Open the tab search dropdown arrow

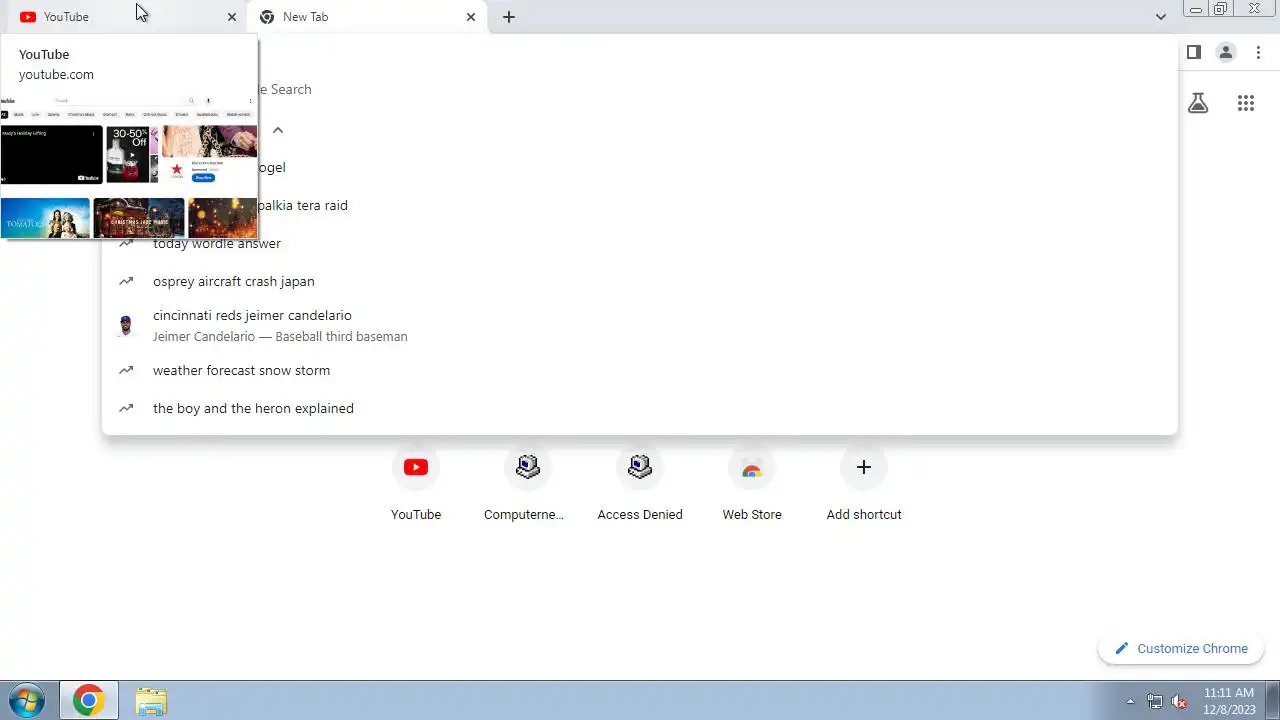[x=1161, y=17]
